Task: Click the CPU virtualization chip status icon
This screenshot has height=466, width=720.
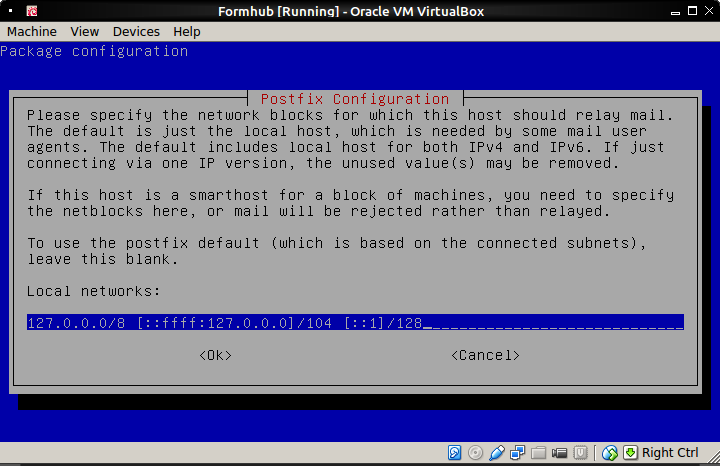Action: pos(580,453)
